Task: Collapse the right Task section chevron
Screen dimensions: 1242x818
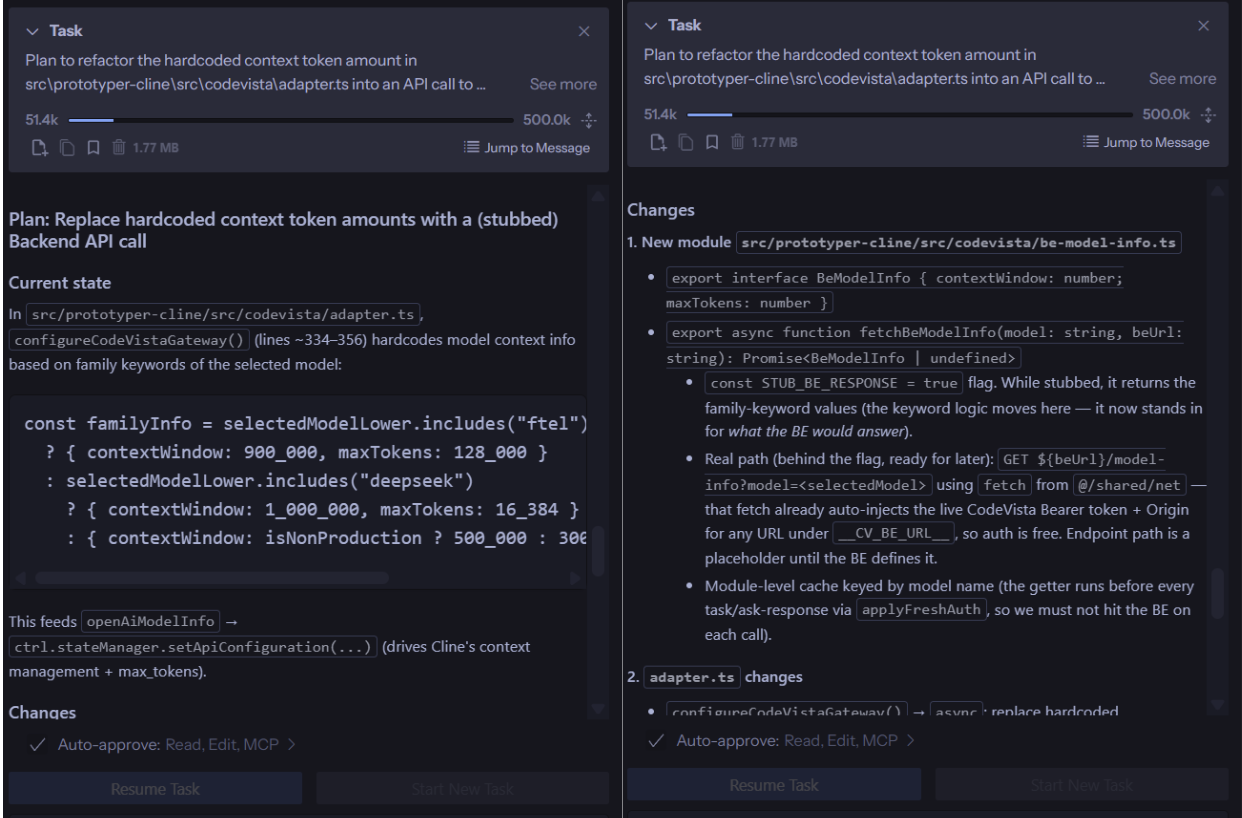Action: coord(653,24)
